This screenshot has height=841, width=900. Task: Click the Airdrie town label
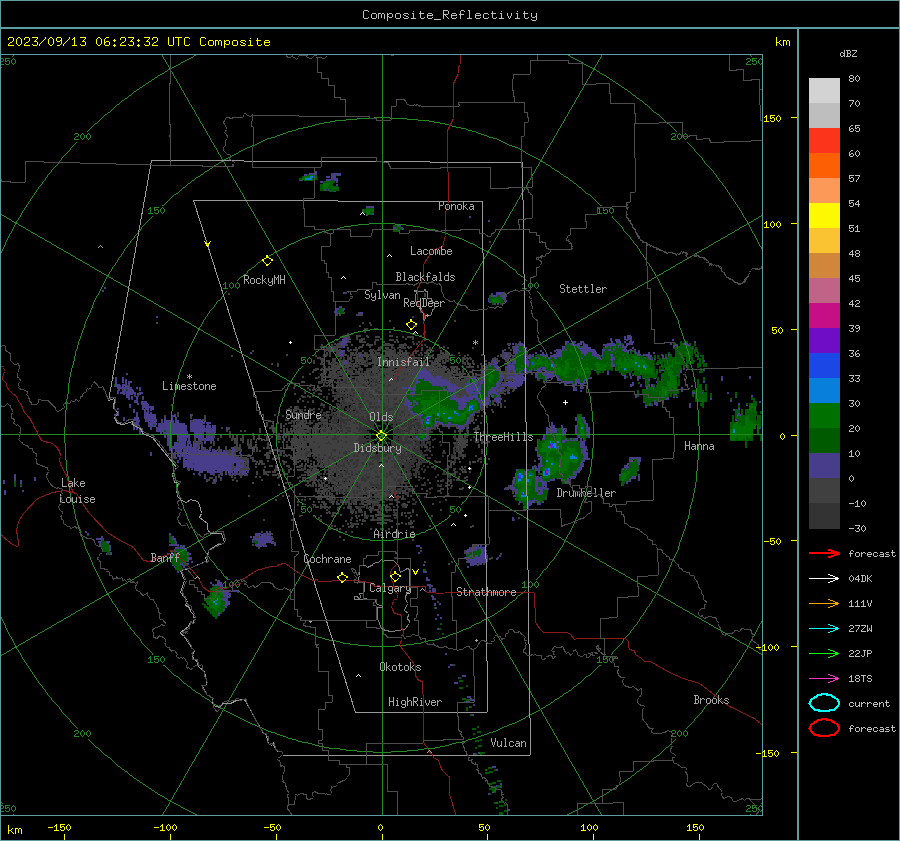[x=394, y=534]
